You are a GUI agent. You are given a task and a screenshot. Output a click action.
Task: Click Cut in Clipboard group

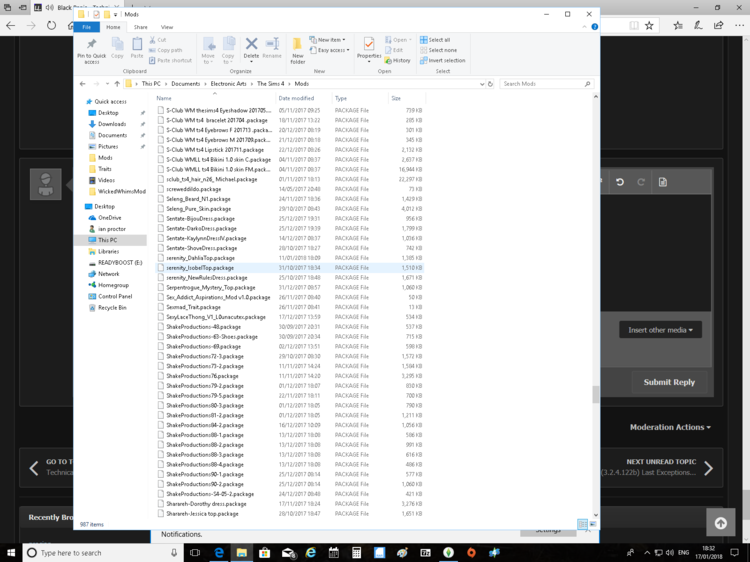158,40
